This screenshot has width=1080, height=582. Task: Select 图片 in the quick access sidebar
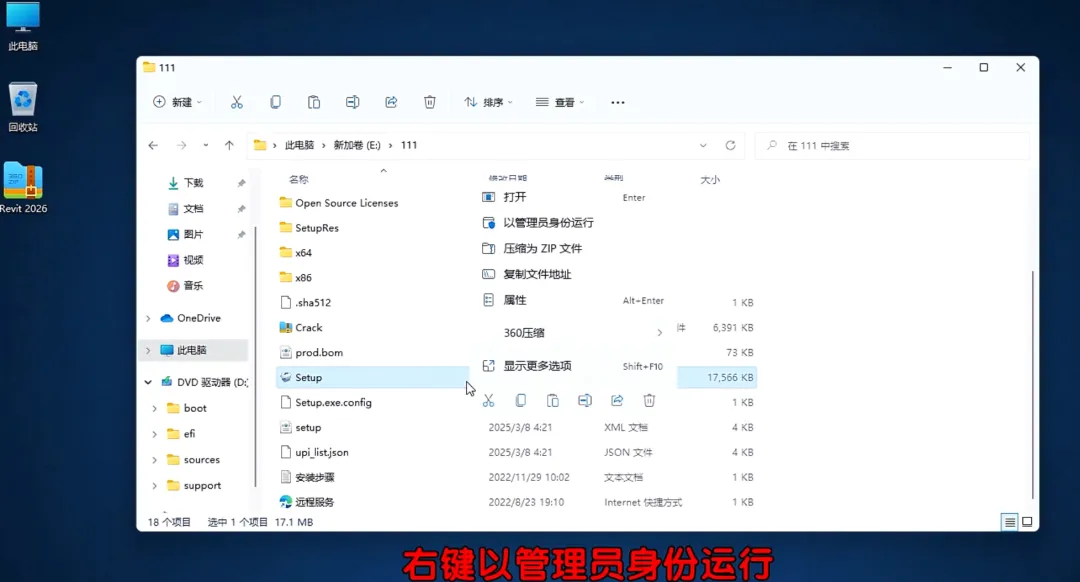click(x=194, y=234)
